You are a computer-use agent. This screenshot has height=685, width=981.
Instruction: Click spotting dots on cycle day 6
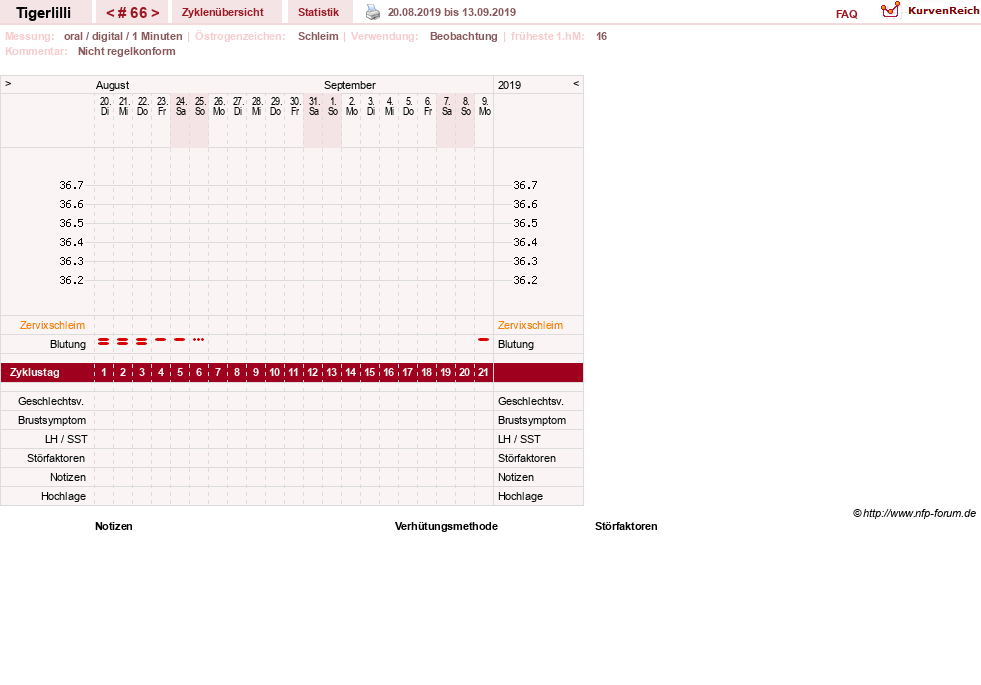pyautogui.click(x=198, y=339)
